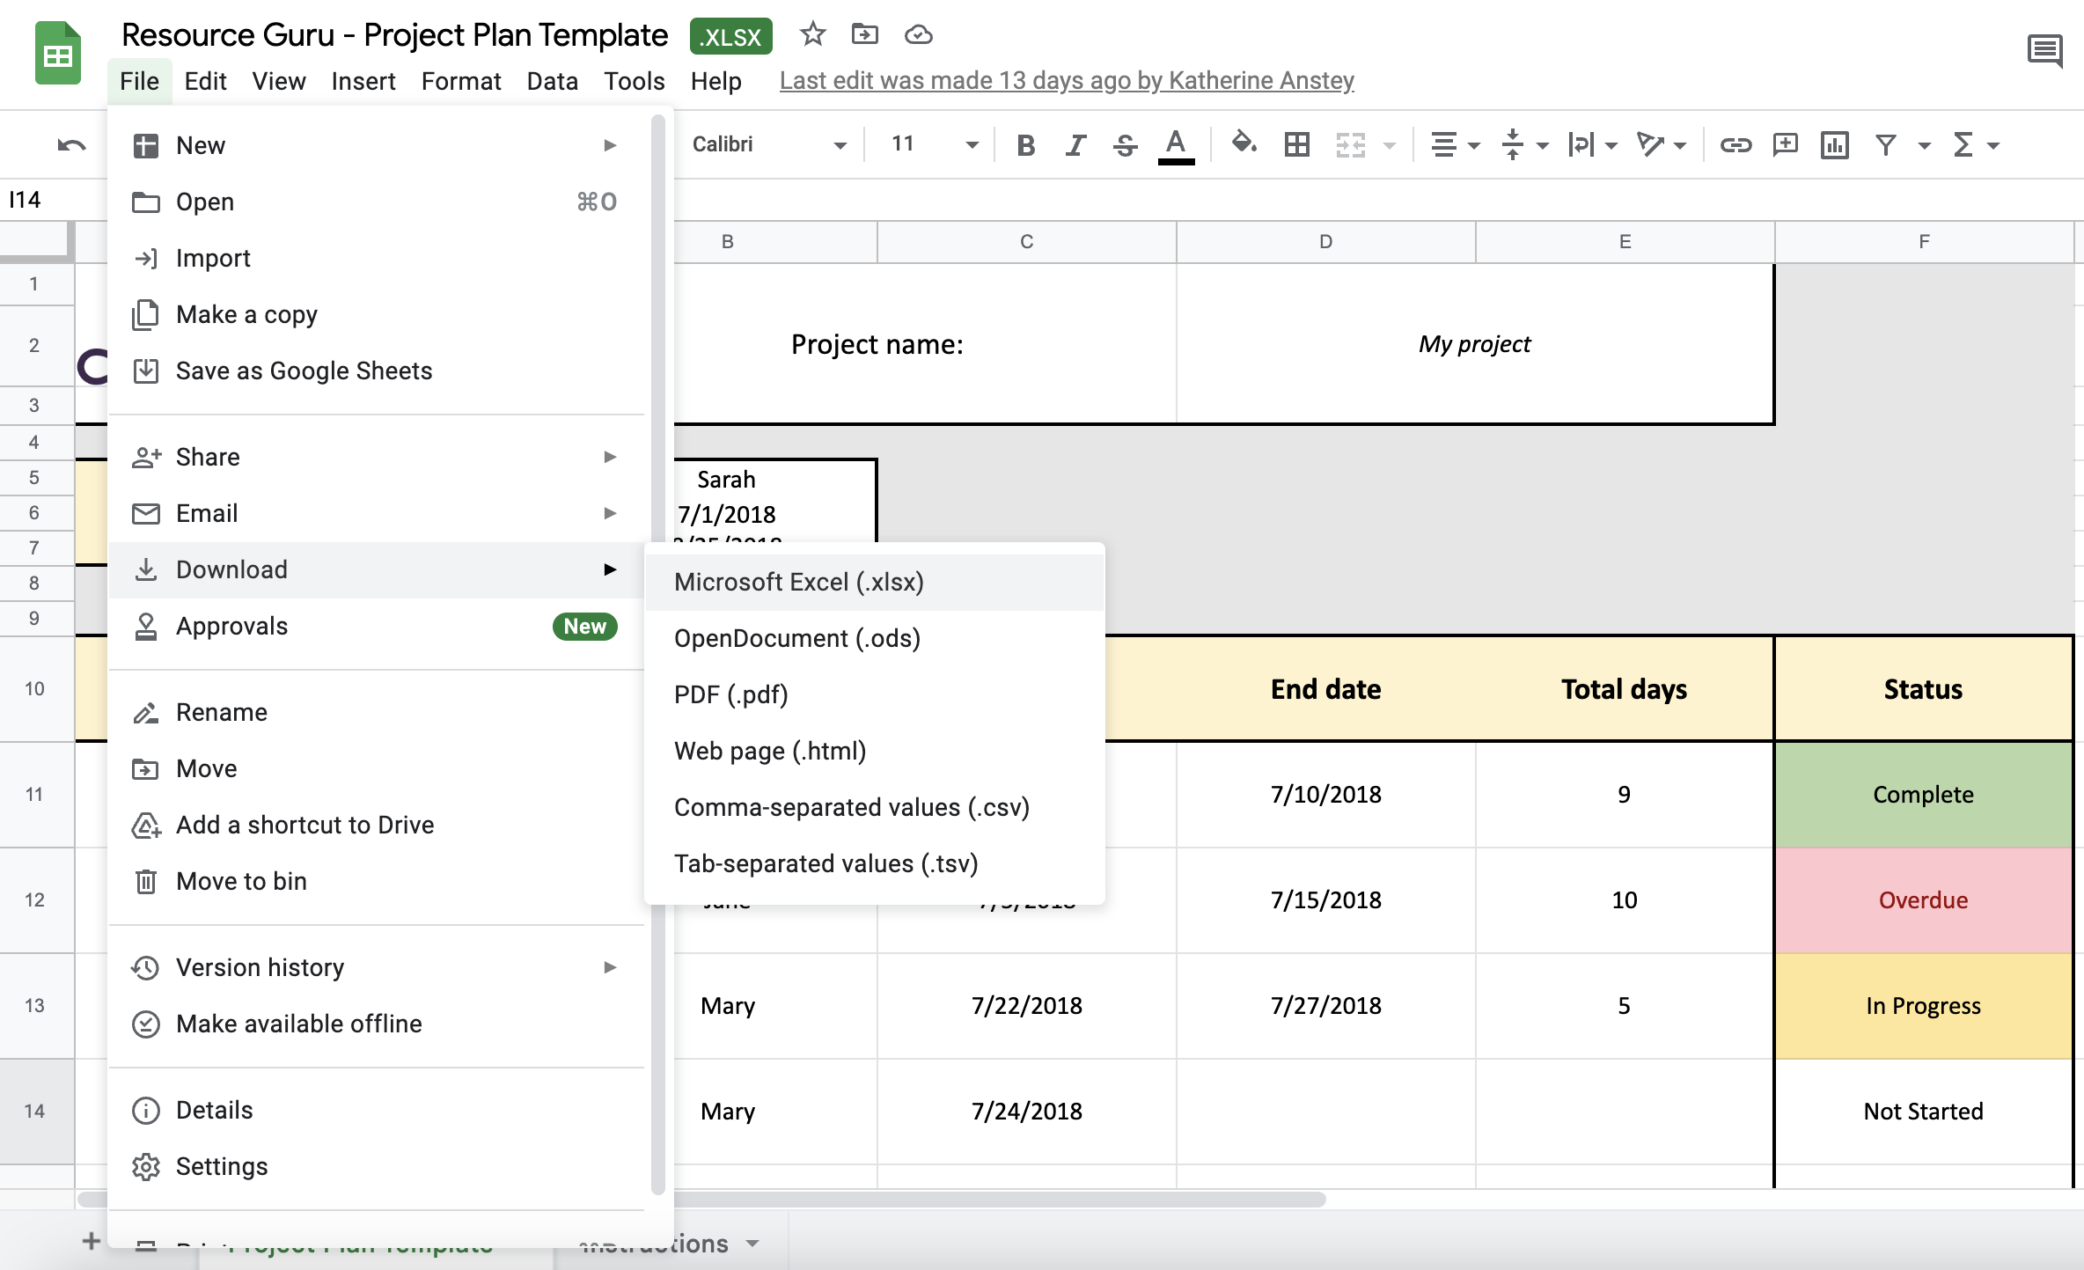Open the last edit revision link
This screenshot has height=1270, width=2084.
click(1066, 80)
